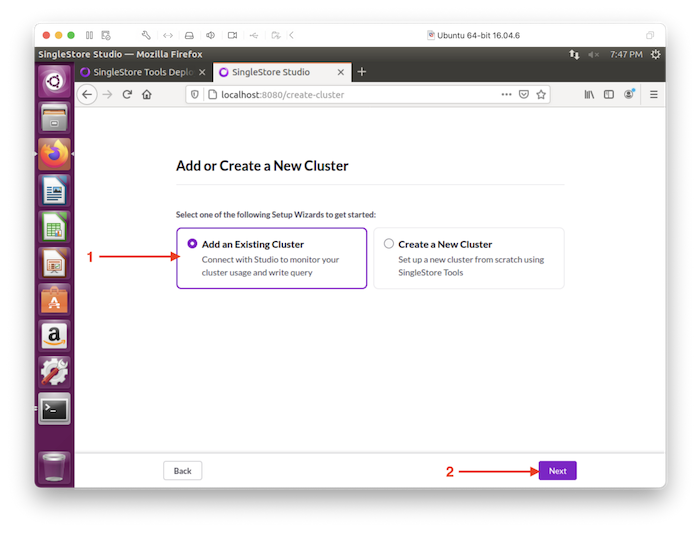Click the purple Next button
The image size is (700, 533).
click(x=557, y=471)
